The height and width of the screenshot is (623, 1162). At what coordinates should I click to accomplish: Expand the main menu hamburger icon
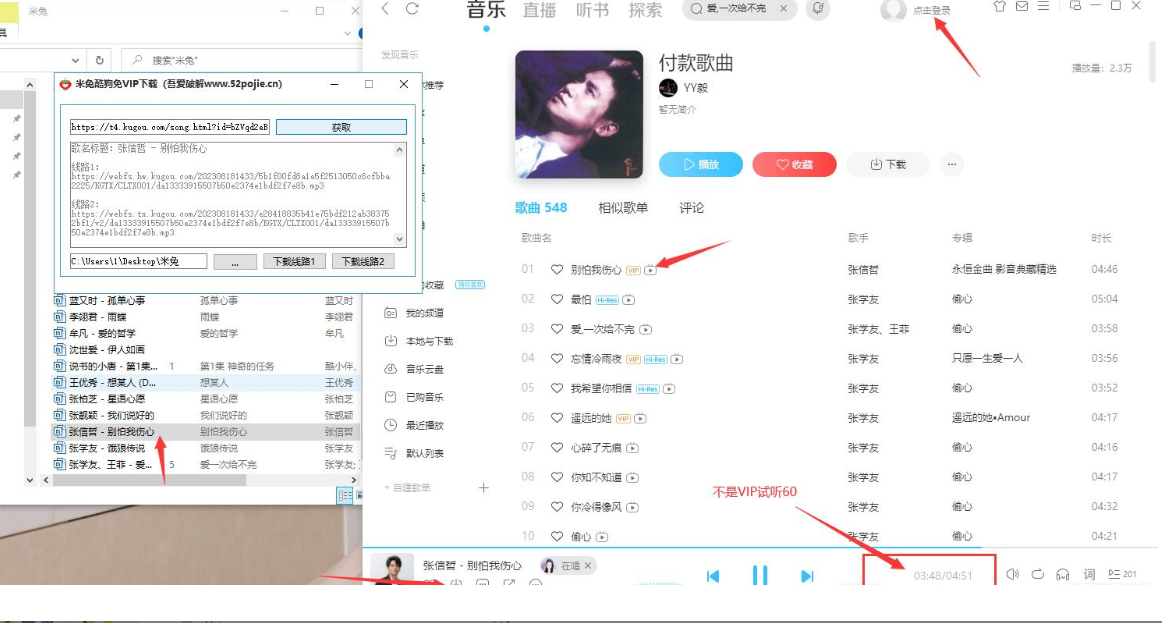(x=1043, y=6)
